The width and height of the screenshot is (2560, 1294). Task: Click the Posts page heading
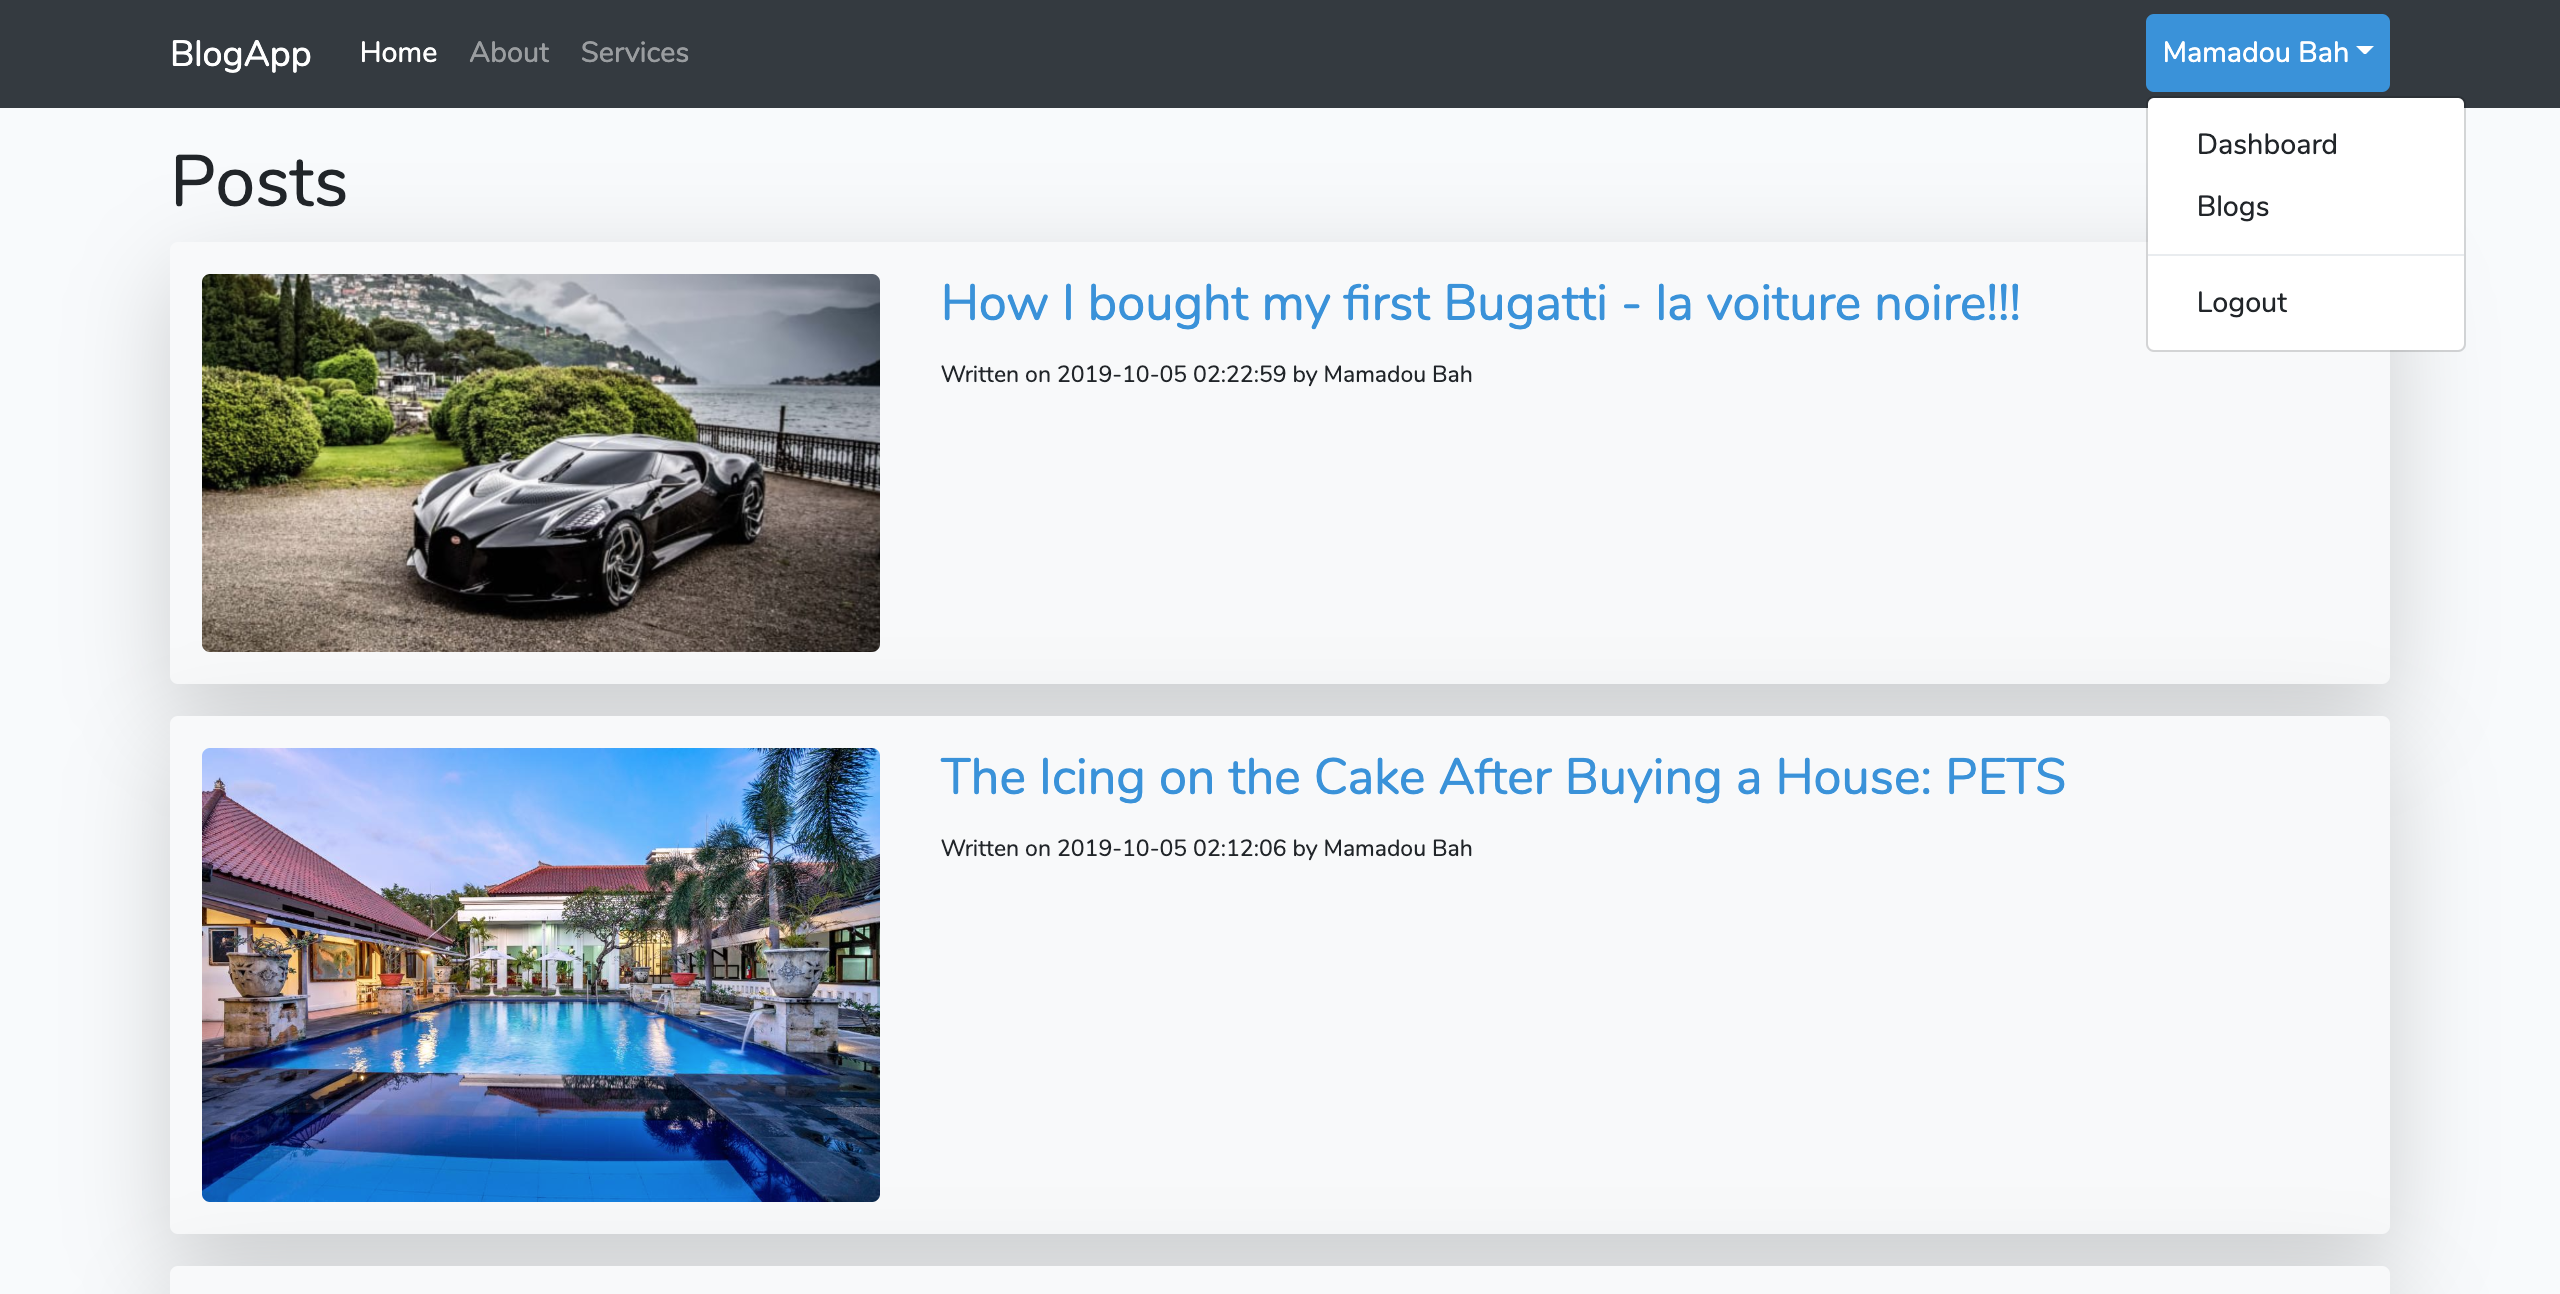click(259, 182)
